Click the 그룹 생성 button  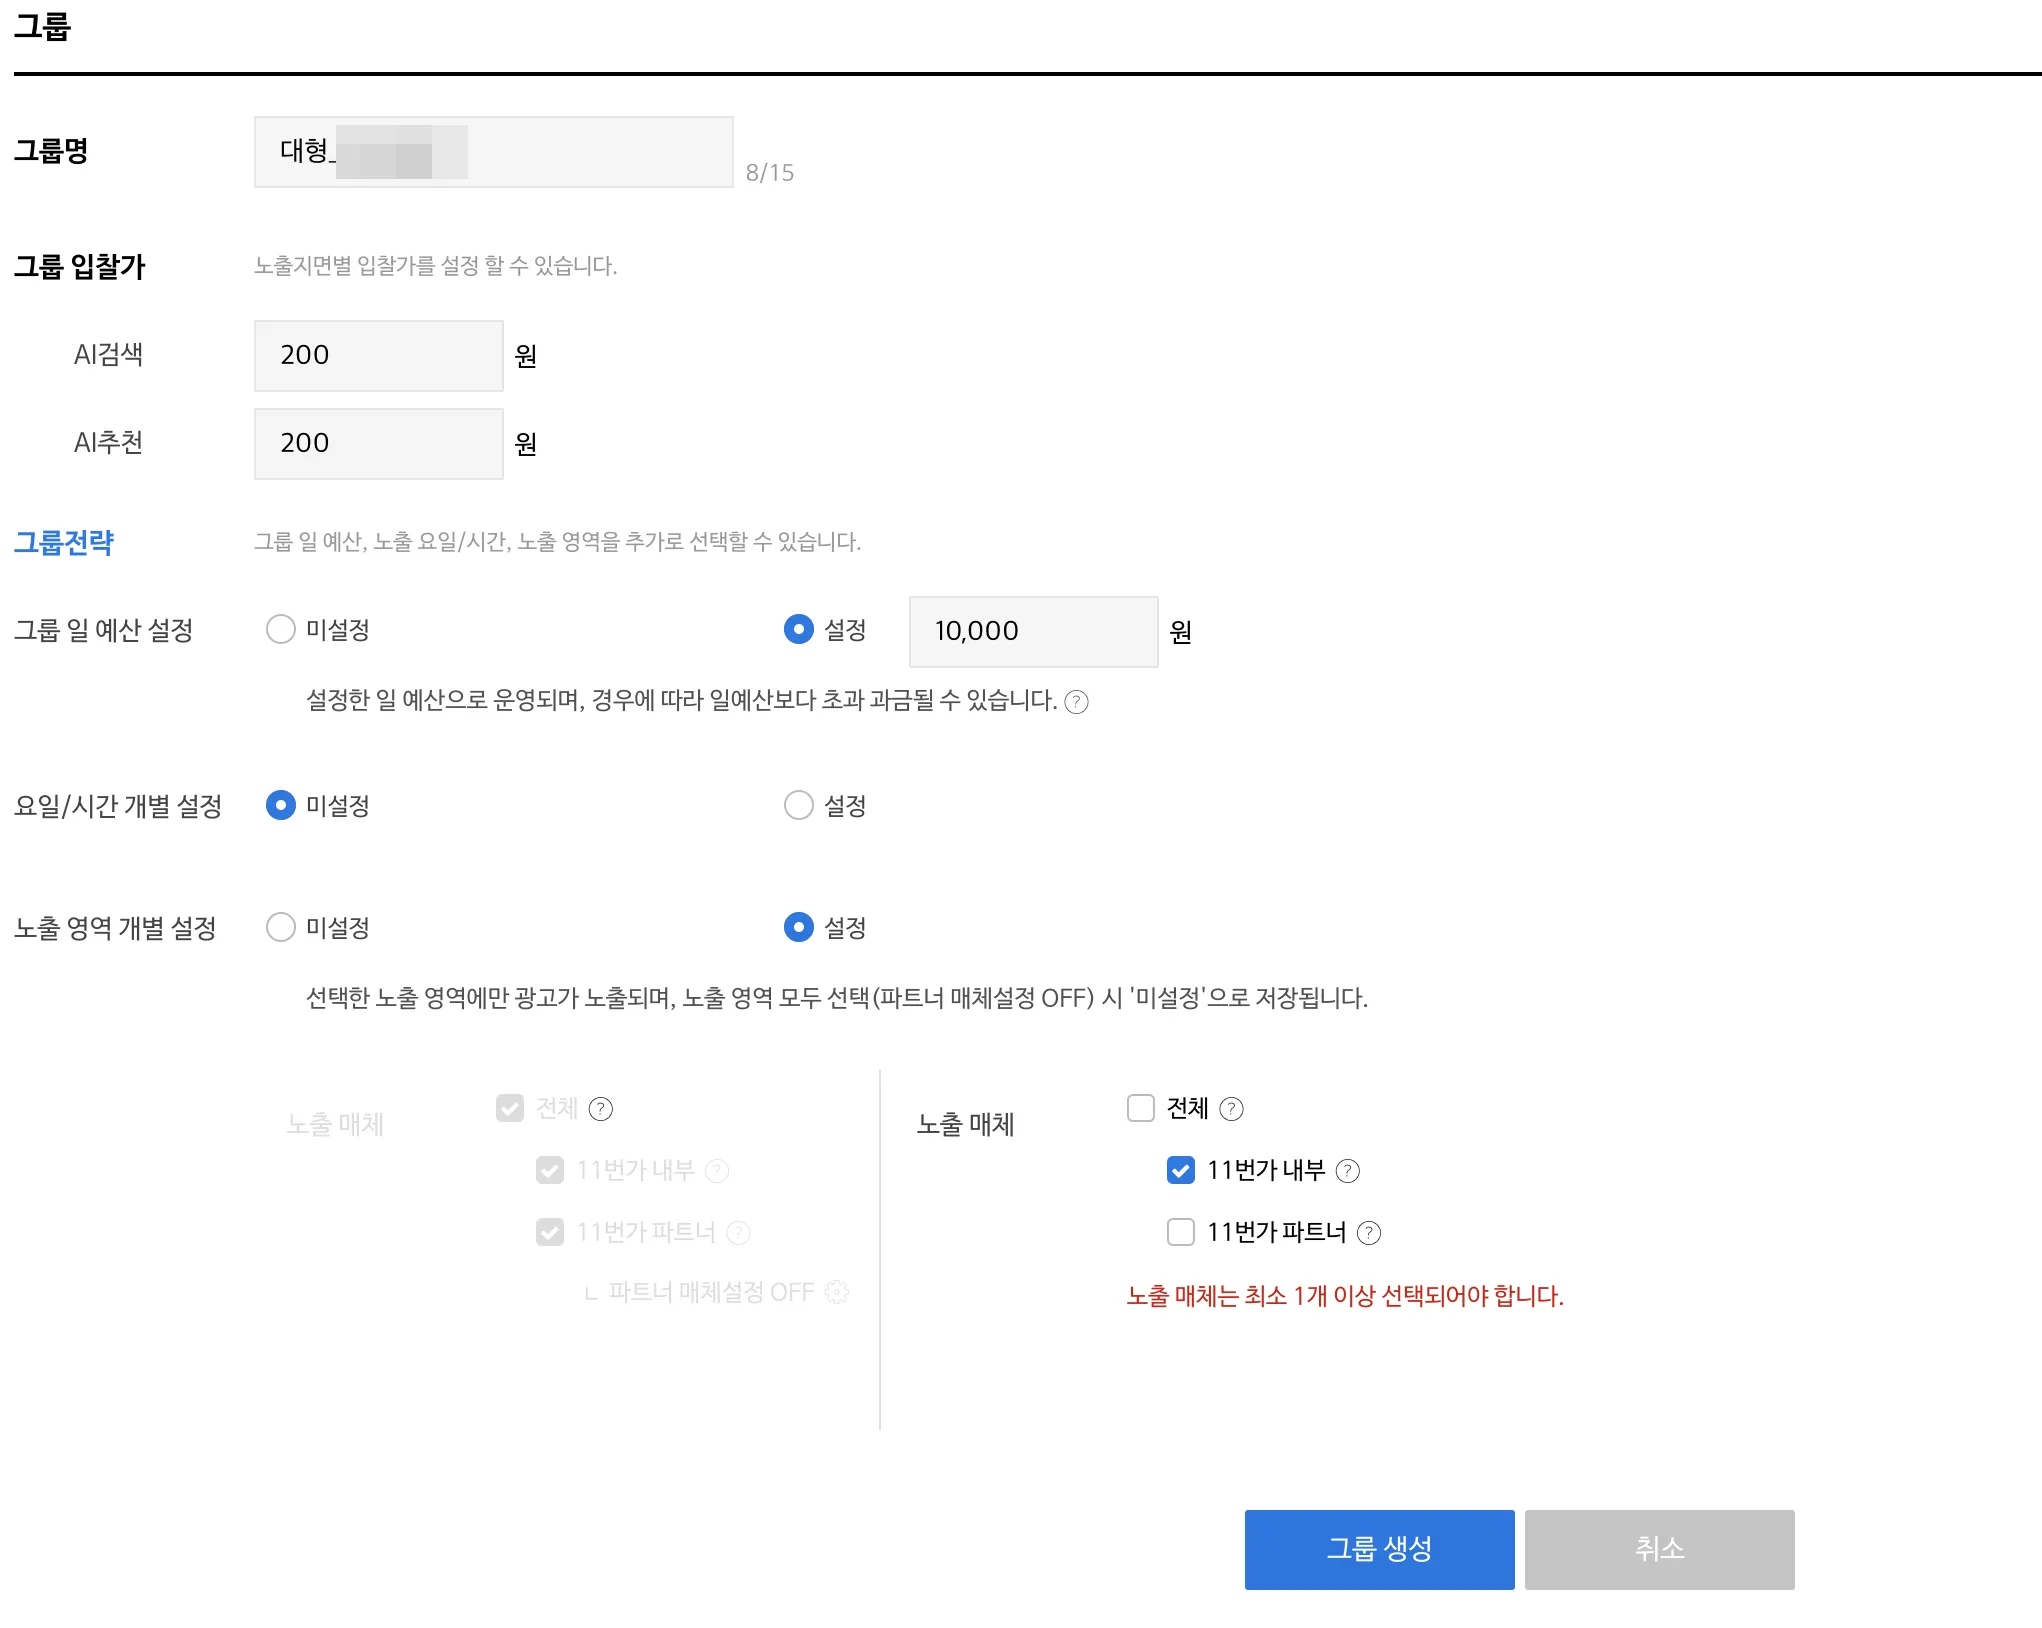pos(1379,1549)
